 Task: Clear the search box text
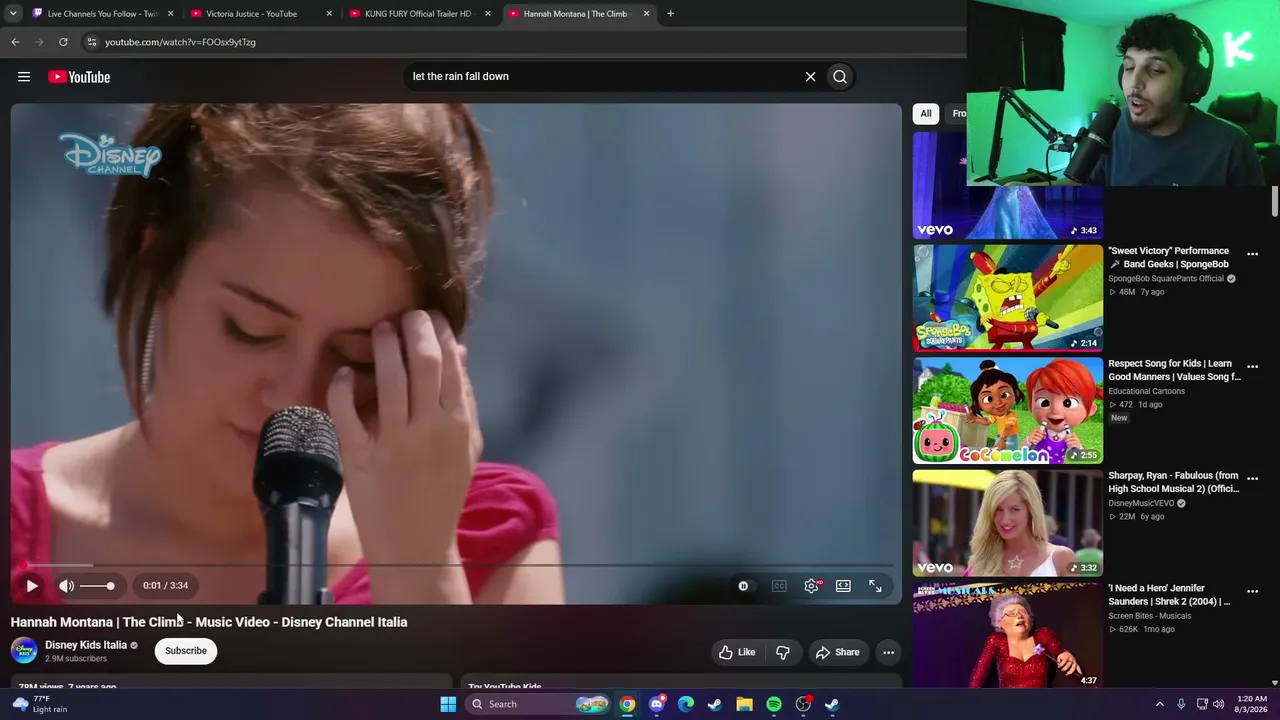(x=810, y=76)
